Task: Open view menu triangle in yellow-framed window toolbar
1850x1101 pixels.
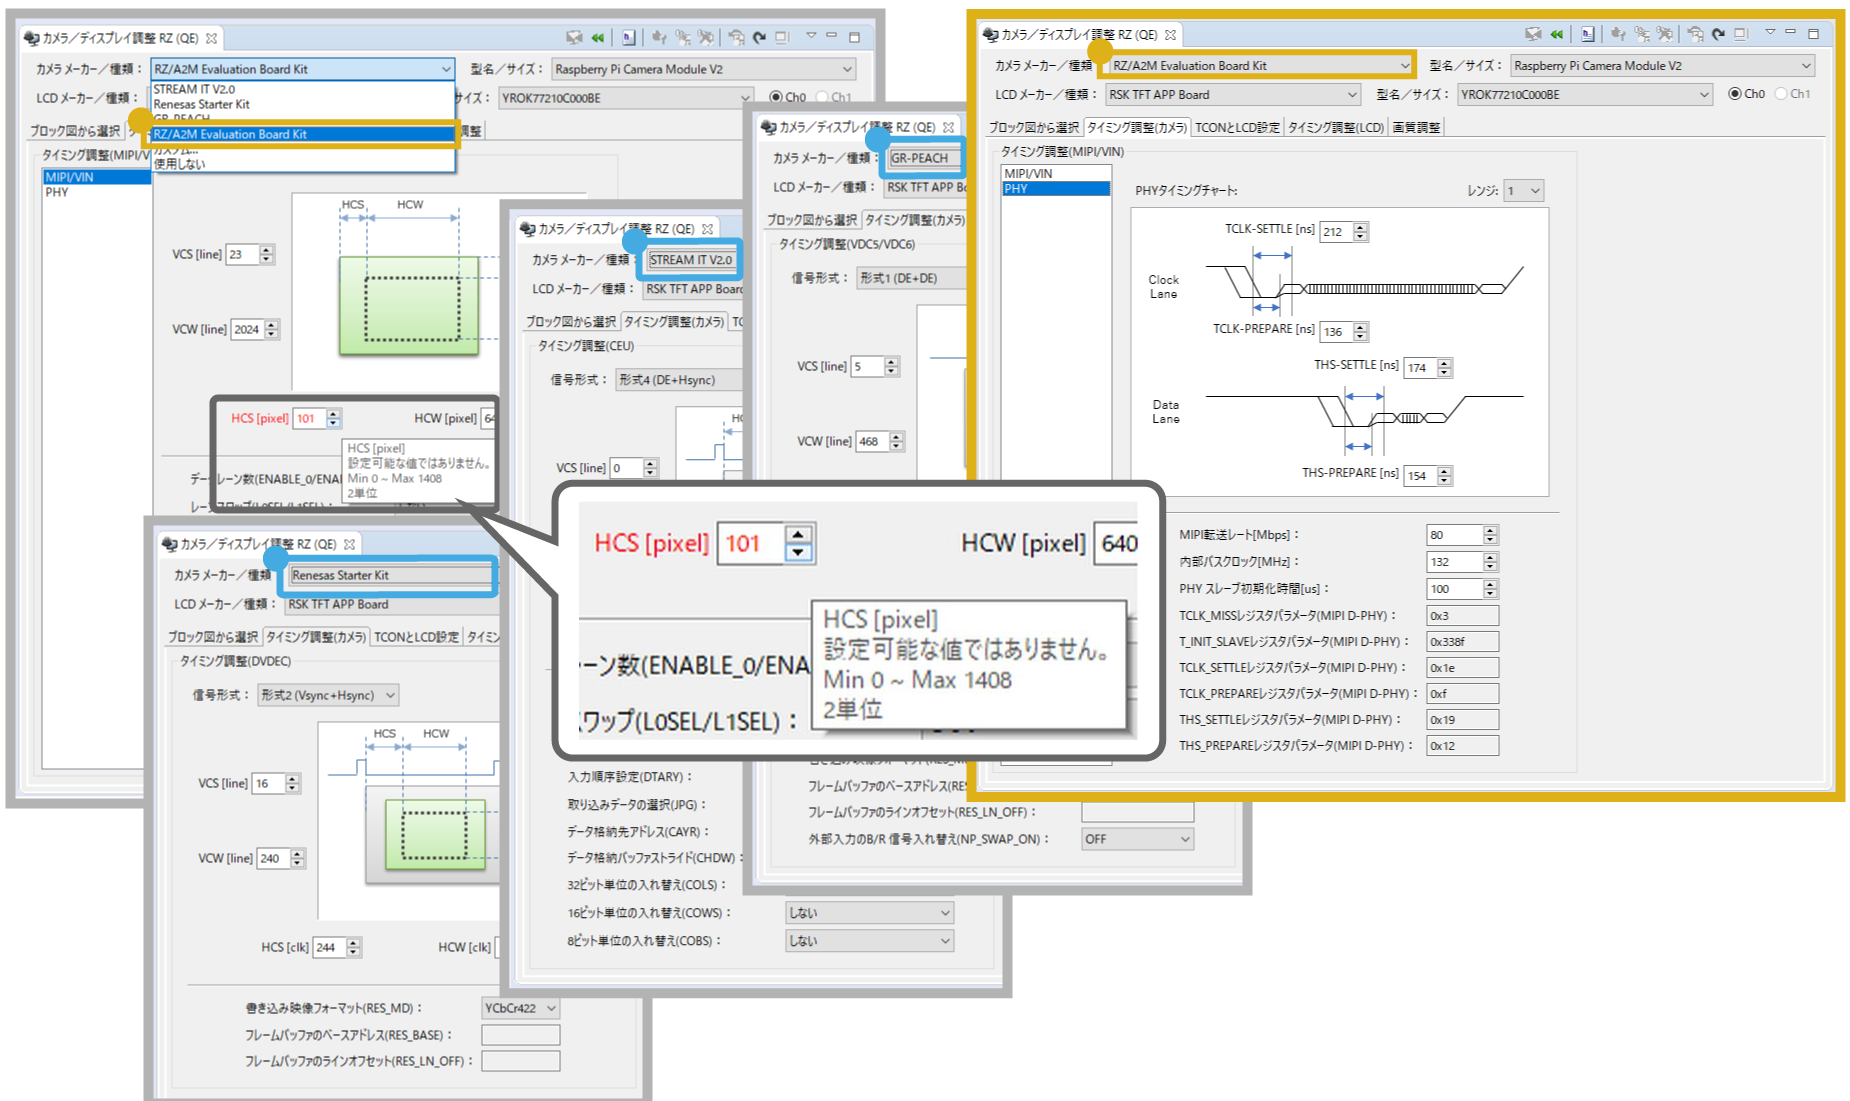Action: [x=1770, y=33]
